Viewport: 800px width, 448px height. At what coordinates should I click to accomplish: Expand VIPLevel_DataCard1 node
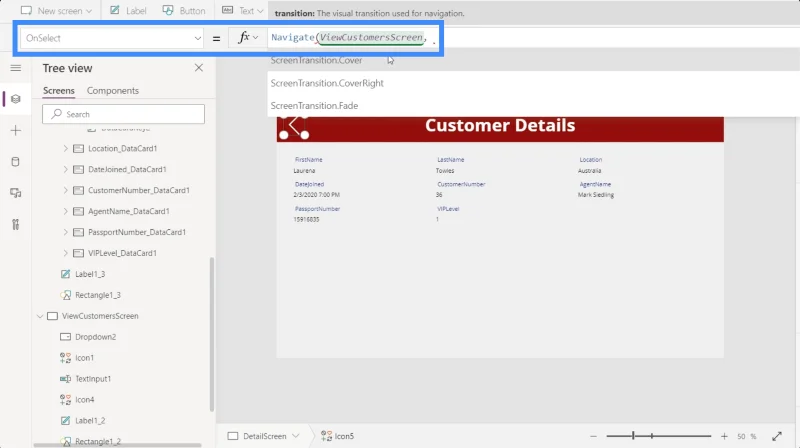65,253
